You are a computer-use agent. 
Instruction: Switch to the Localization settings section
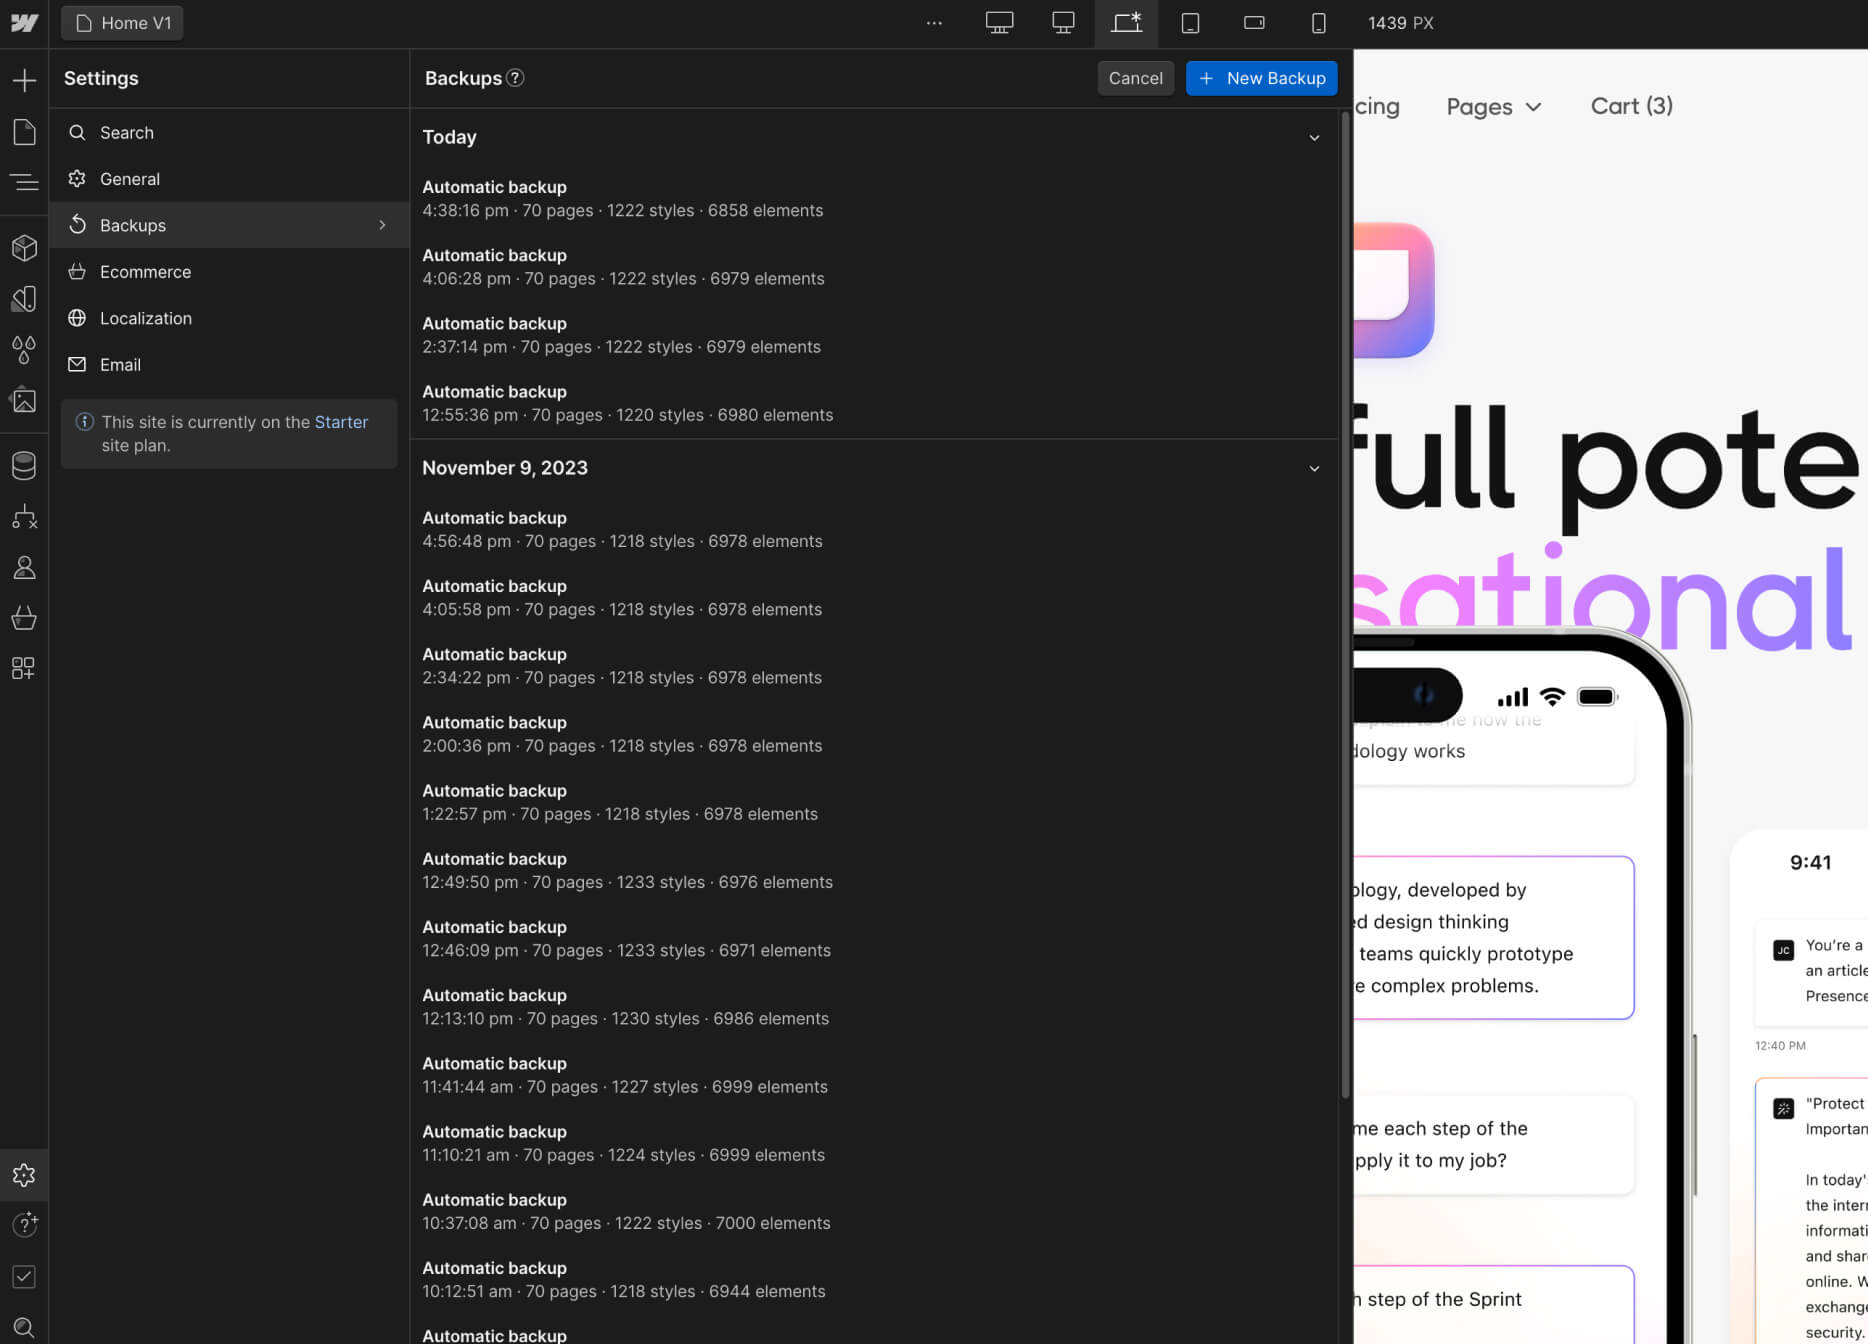click(146, 318)
